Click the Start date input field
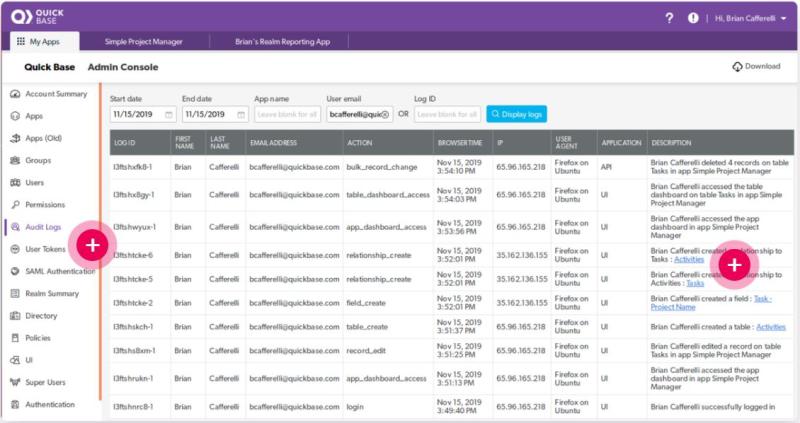 (143, 114)
